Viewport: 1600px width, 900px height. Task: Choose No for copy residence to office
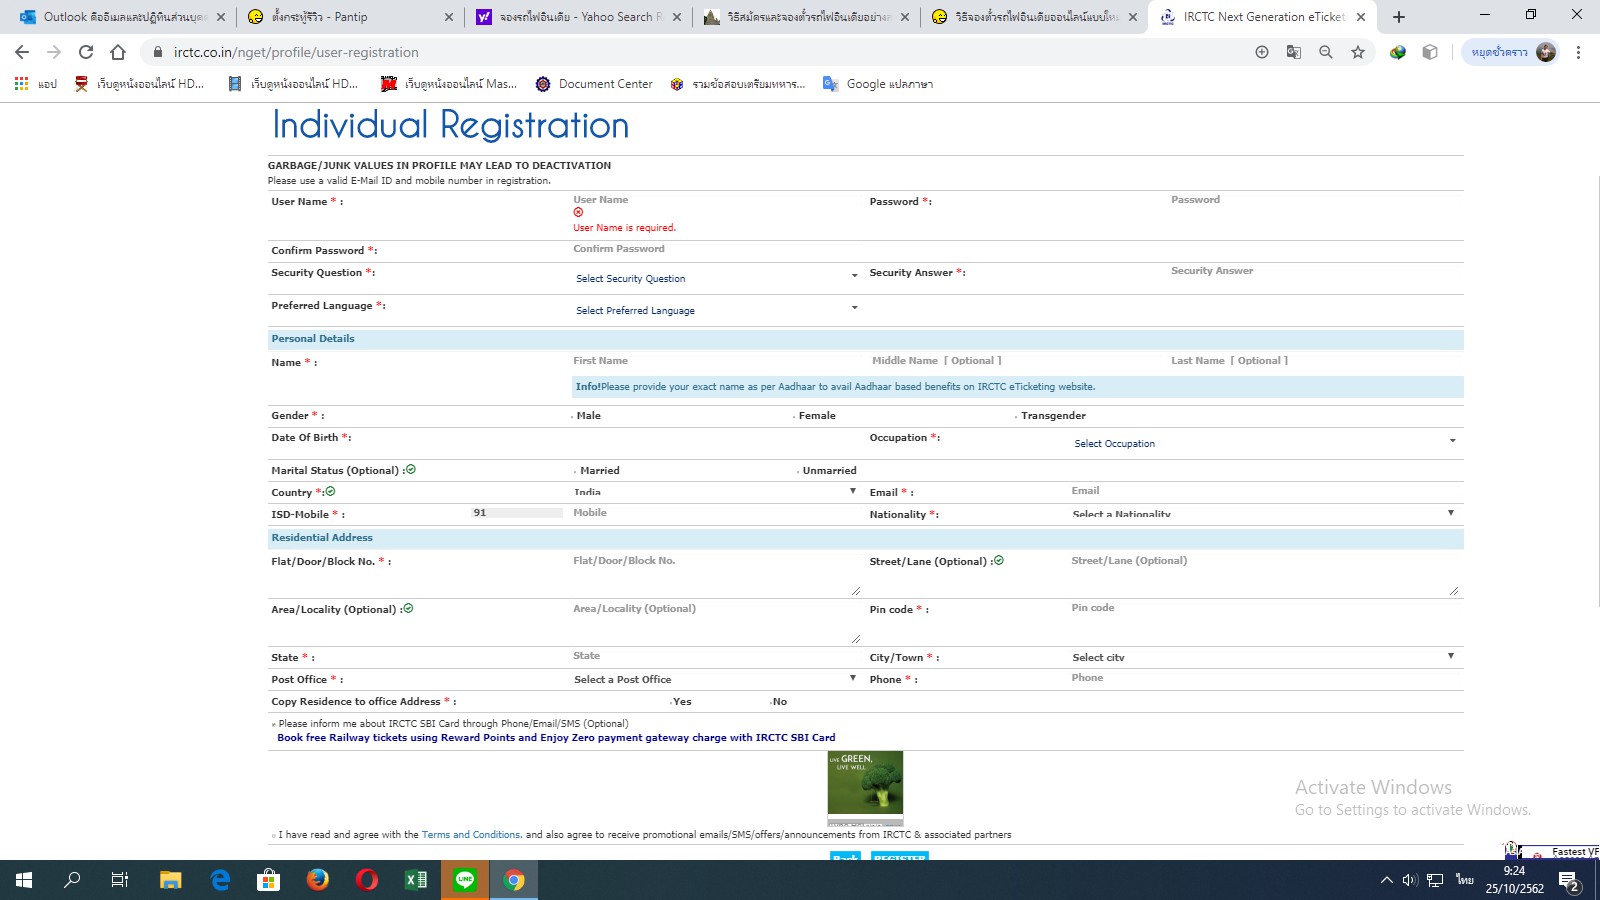pyautogui.click(x=771, y=702)
